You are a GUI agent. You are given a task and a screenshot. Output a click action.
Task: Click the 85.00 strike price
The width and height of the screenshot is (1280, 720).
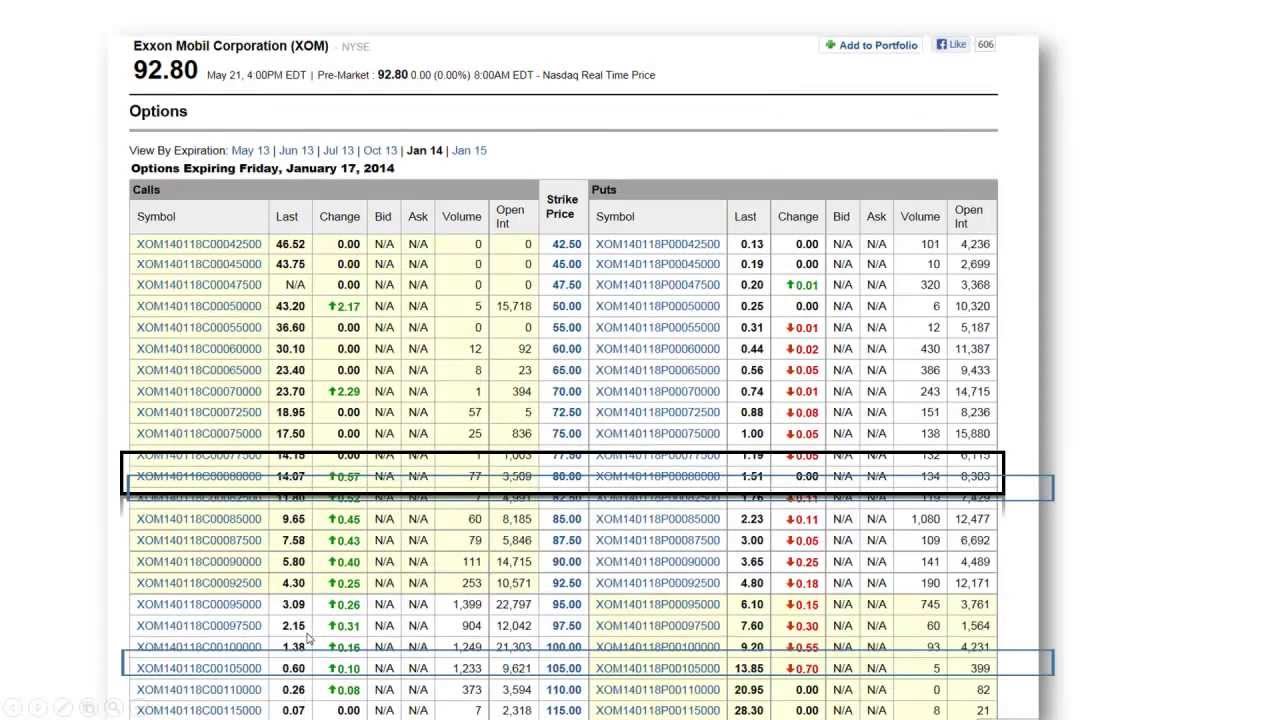pyautogui.click(x=567, y=519)
